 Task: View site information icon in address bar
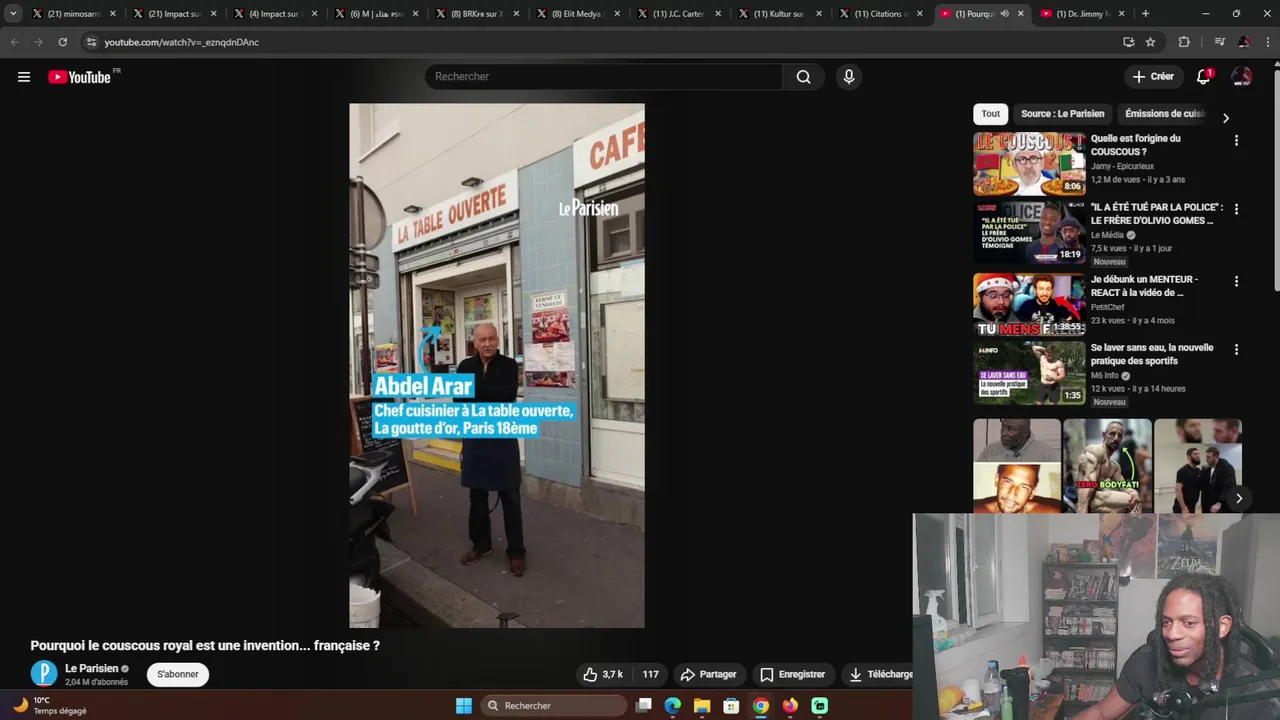pos(91,42)
